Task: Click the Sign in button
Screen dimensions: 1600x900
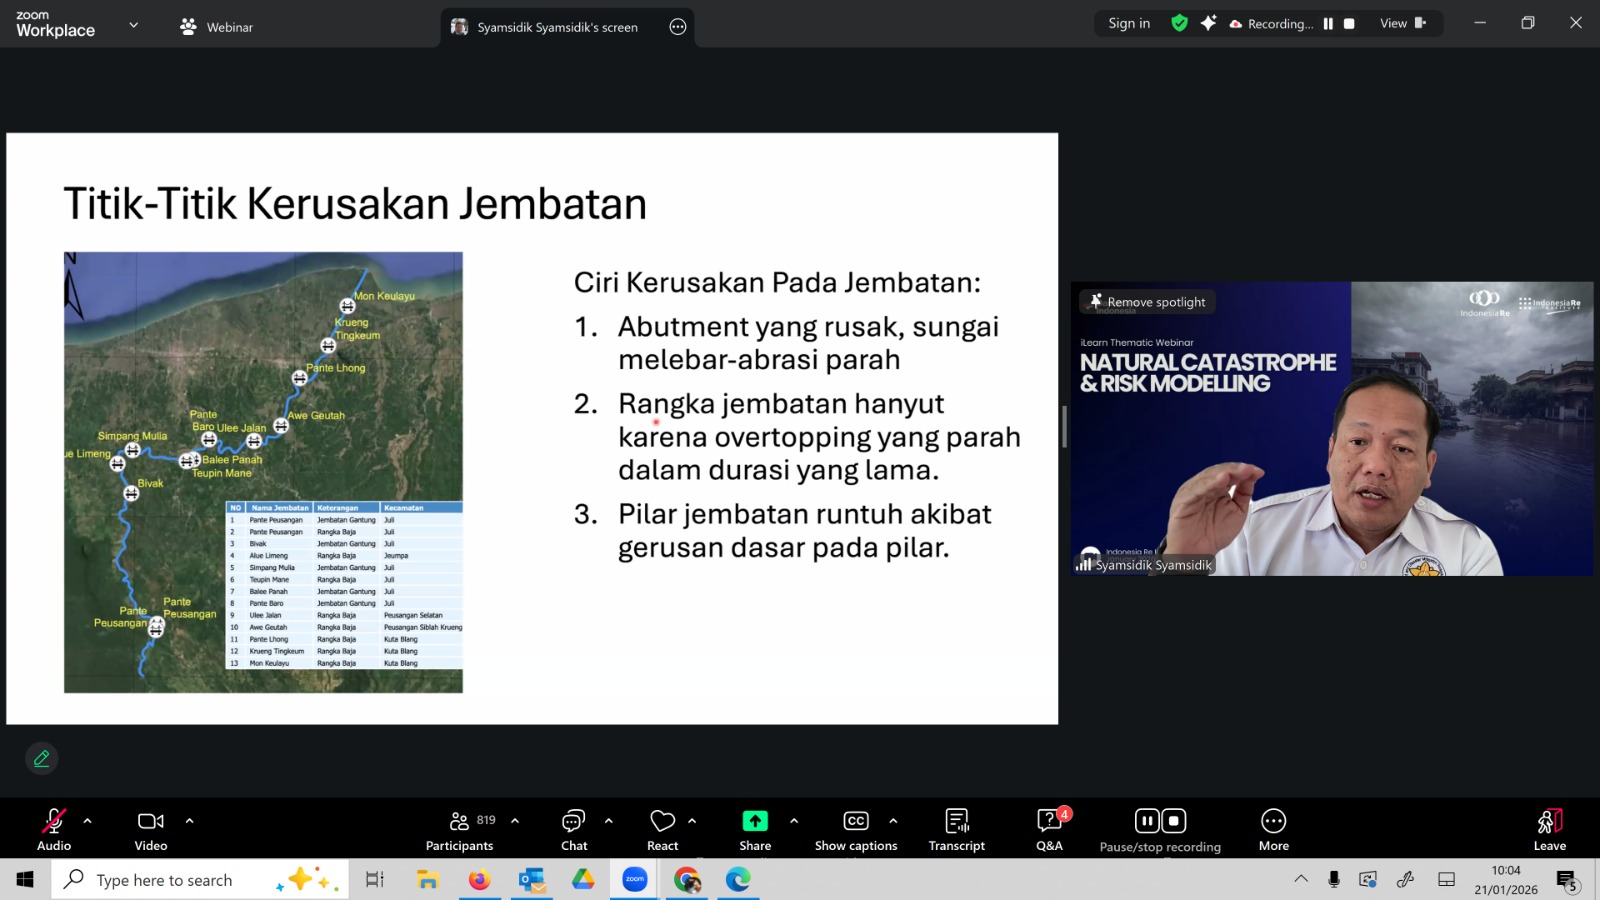Action: [x=1129, y=23]
